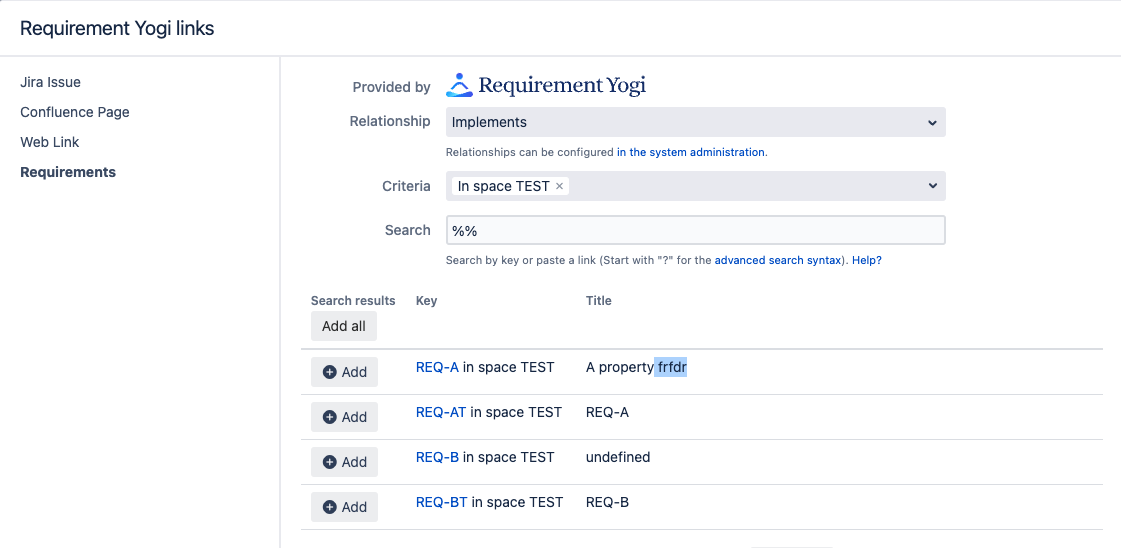Open the REQ-A requirement link
Image resolution: width=1121 pixels, height=548 pixels.
[x=437, y=367]
